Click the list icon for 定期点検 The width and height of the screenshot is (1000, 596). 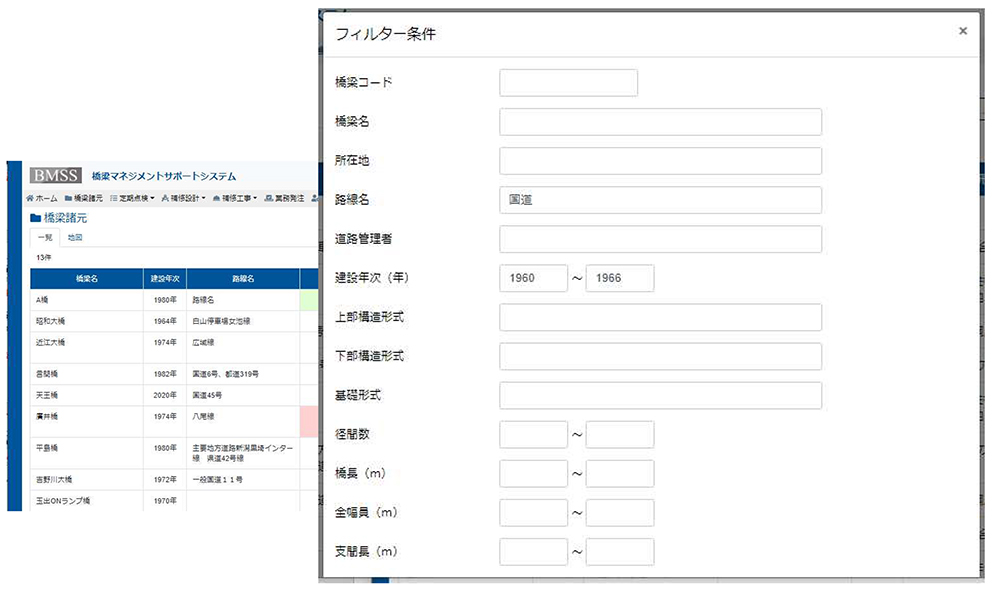[x=114, y=198]
